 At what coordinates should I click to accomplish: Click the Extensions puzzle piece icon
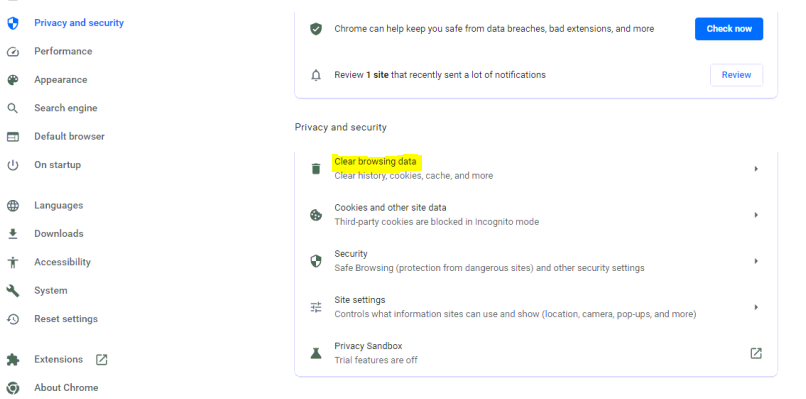13,359
